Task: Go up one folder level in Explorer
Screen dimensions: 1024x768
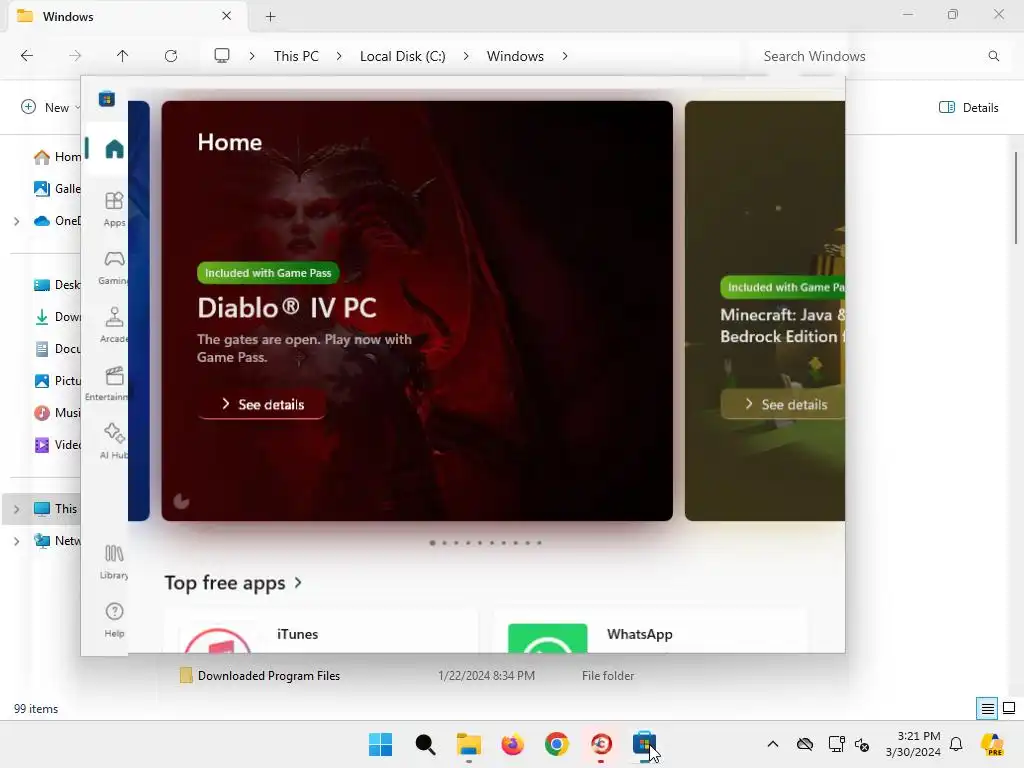Action: tap(122, 56)
